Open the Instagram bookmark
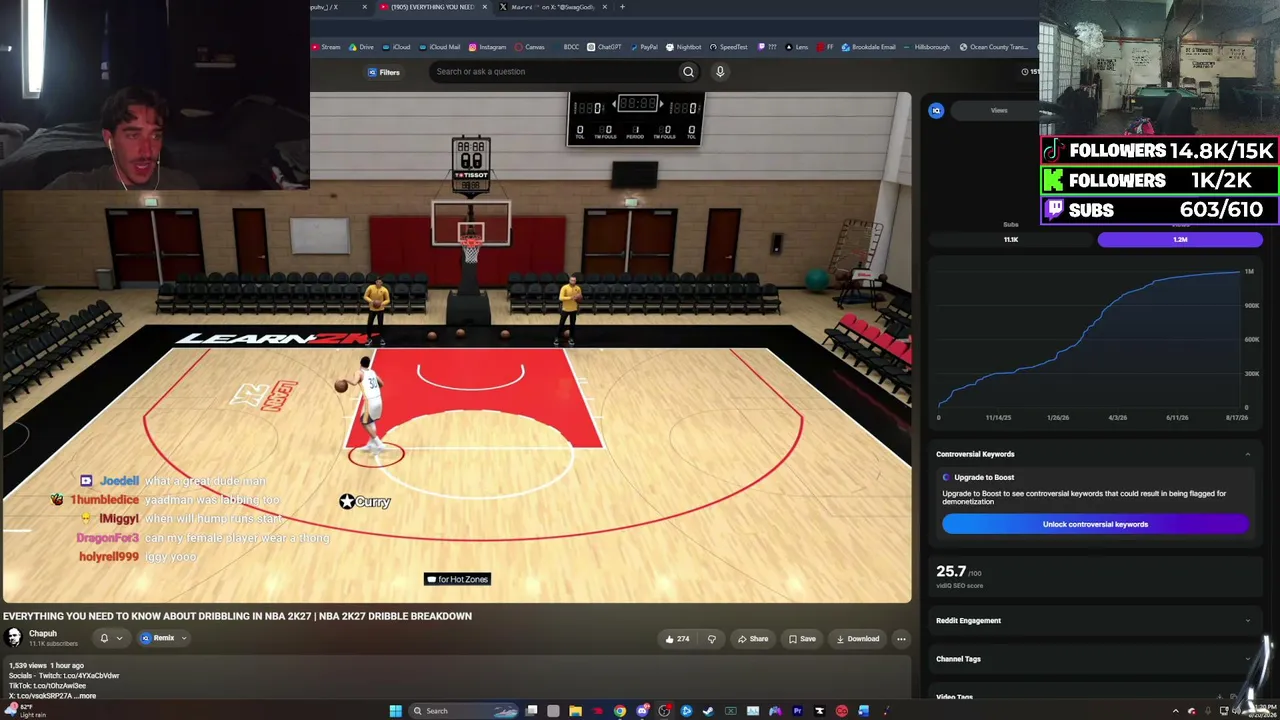Viewport: 1280px width, 720px height. (487, 47)
